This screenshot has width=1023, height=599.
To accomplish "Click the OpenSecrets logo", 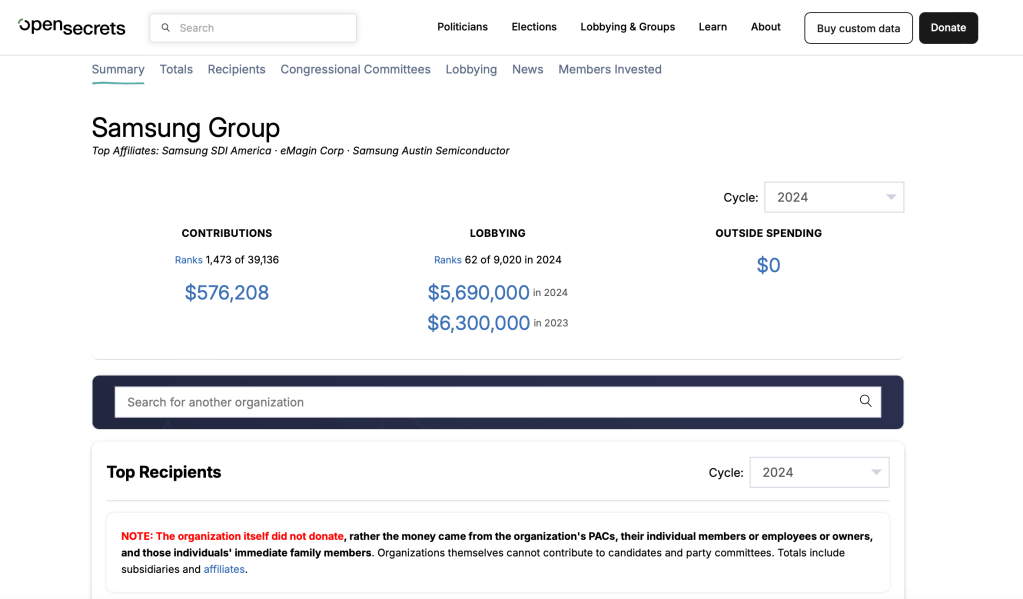I will pyautogui.click(x=72, y=27).
